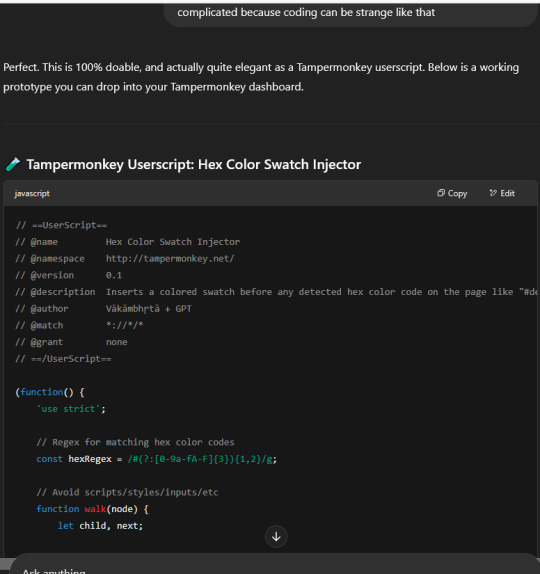Click the // ==UserScript== comment line
The image size is (540, 574).
point(62,225)
